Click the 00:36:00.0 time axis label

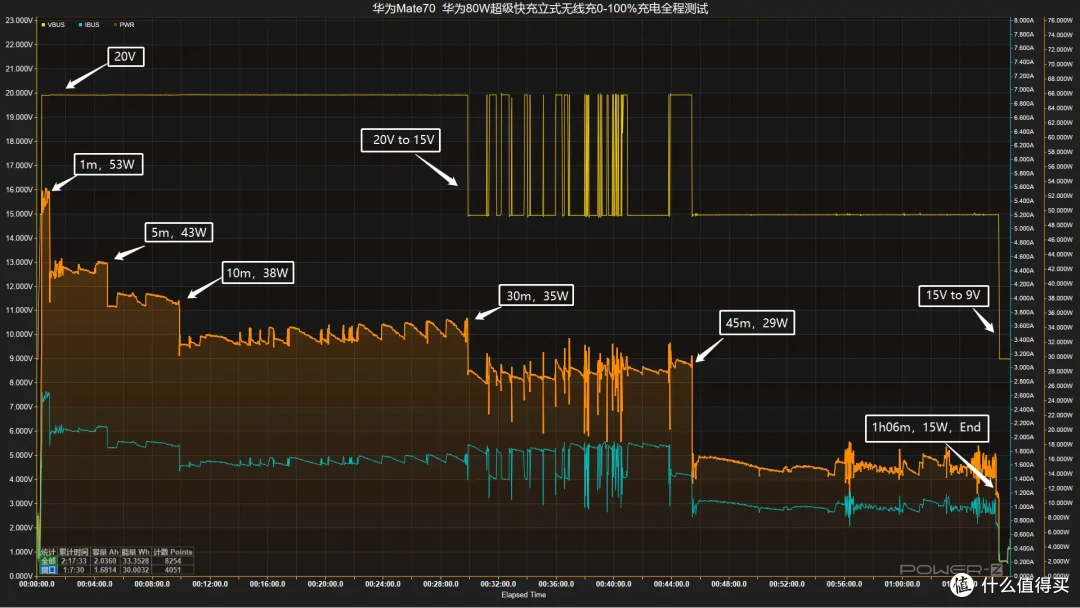[x=556, y=584]
